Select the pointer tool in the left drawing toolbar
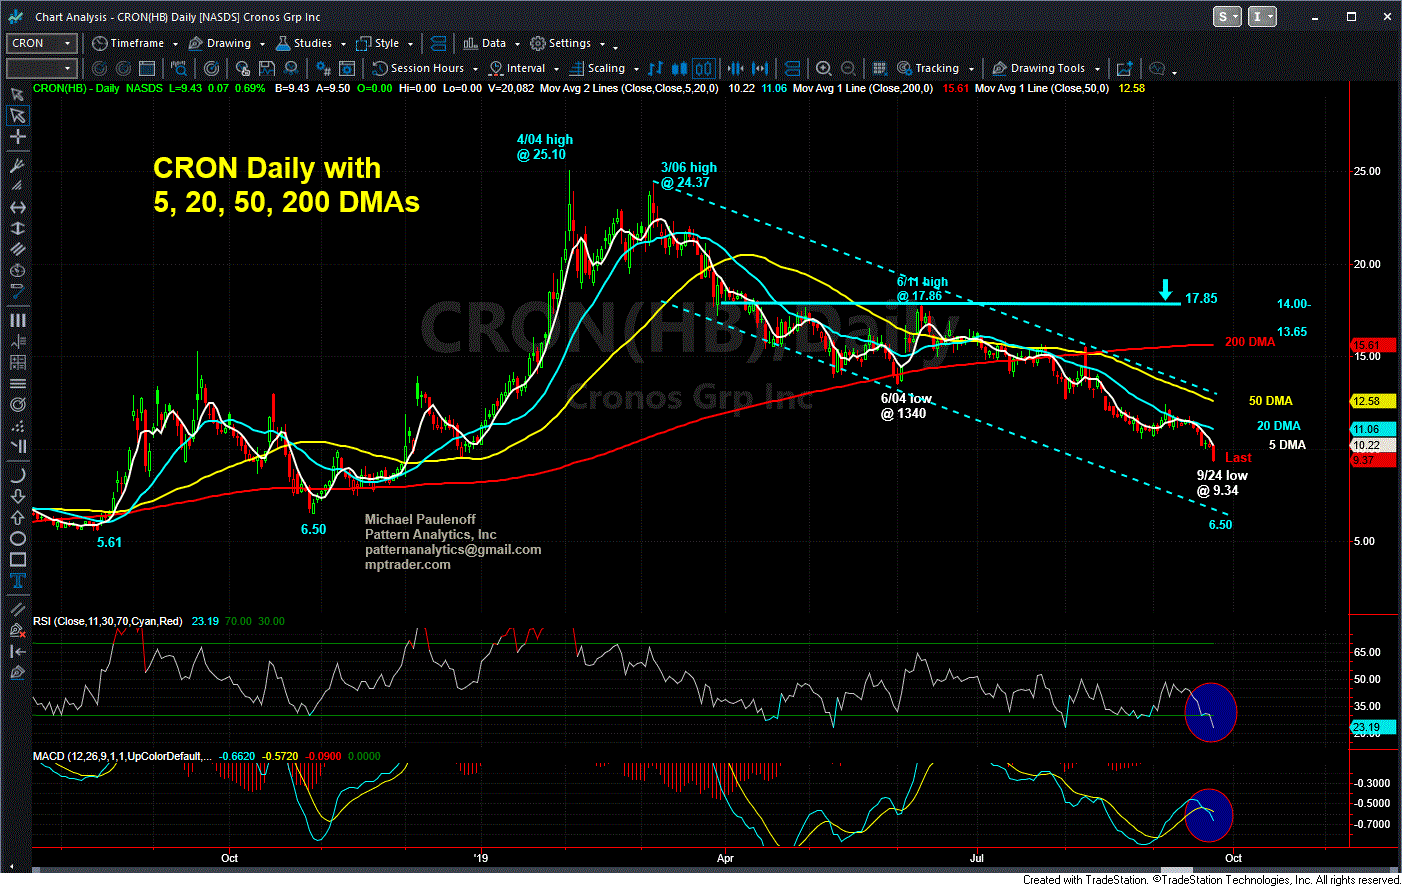Screen dimensions: 1402x886 click(x=17, y=95)
